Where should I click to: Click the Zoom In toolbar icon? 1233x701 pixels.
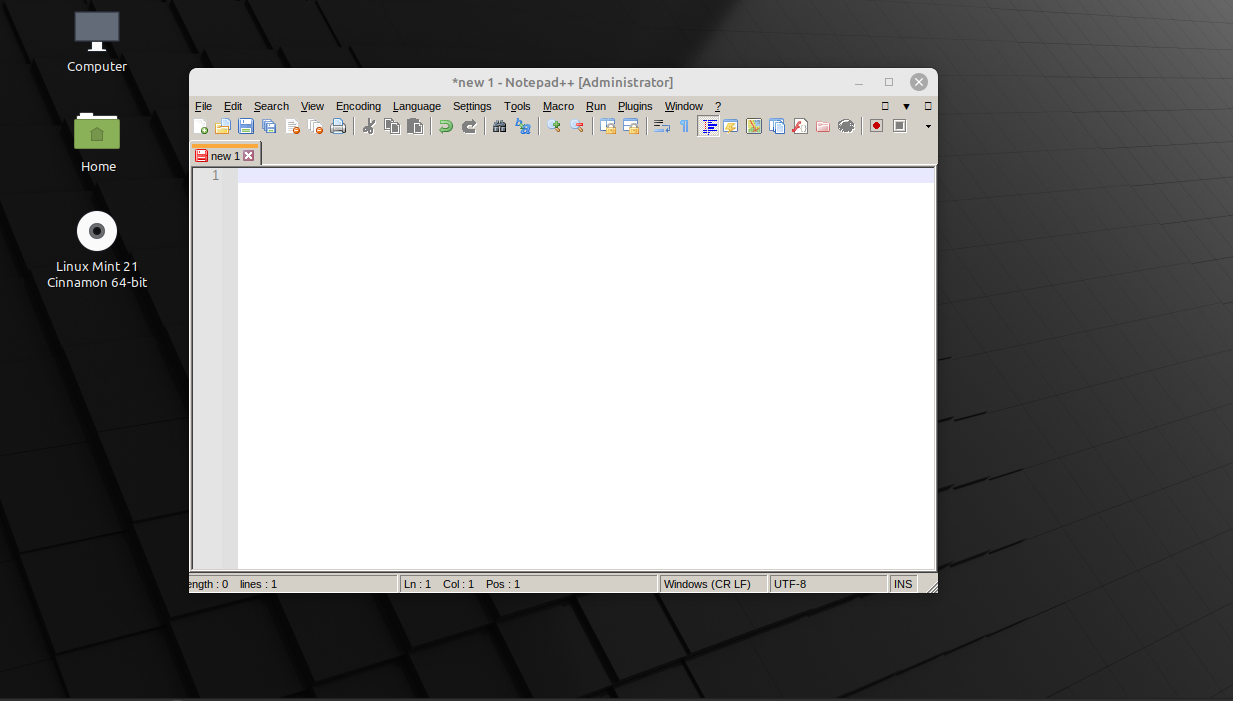tap(553, 126)
